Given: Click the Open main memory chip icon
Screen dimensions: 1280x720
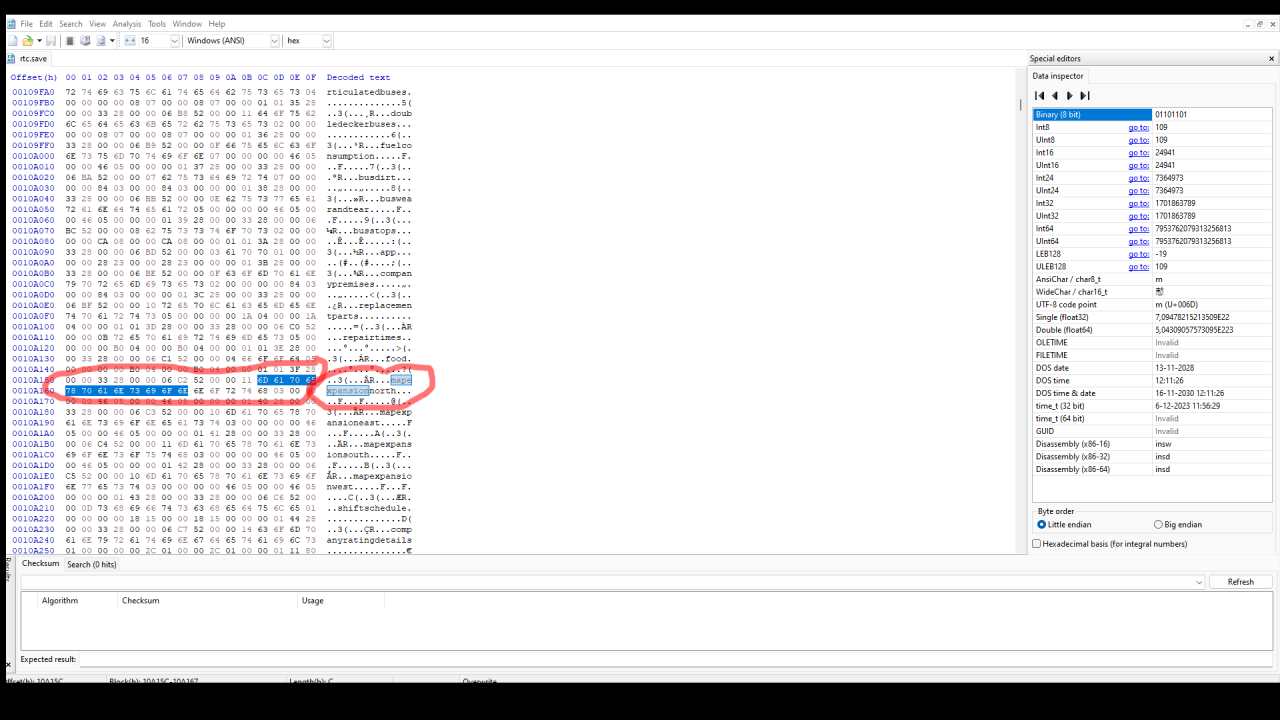Looking at the screenshot, I should click(x=70, y=41).
